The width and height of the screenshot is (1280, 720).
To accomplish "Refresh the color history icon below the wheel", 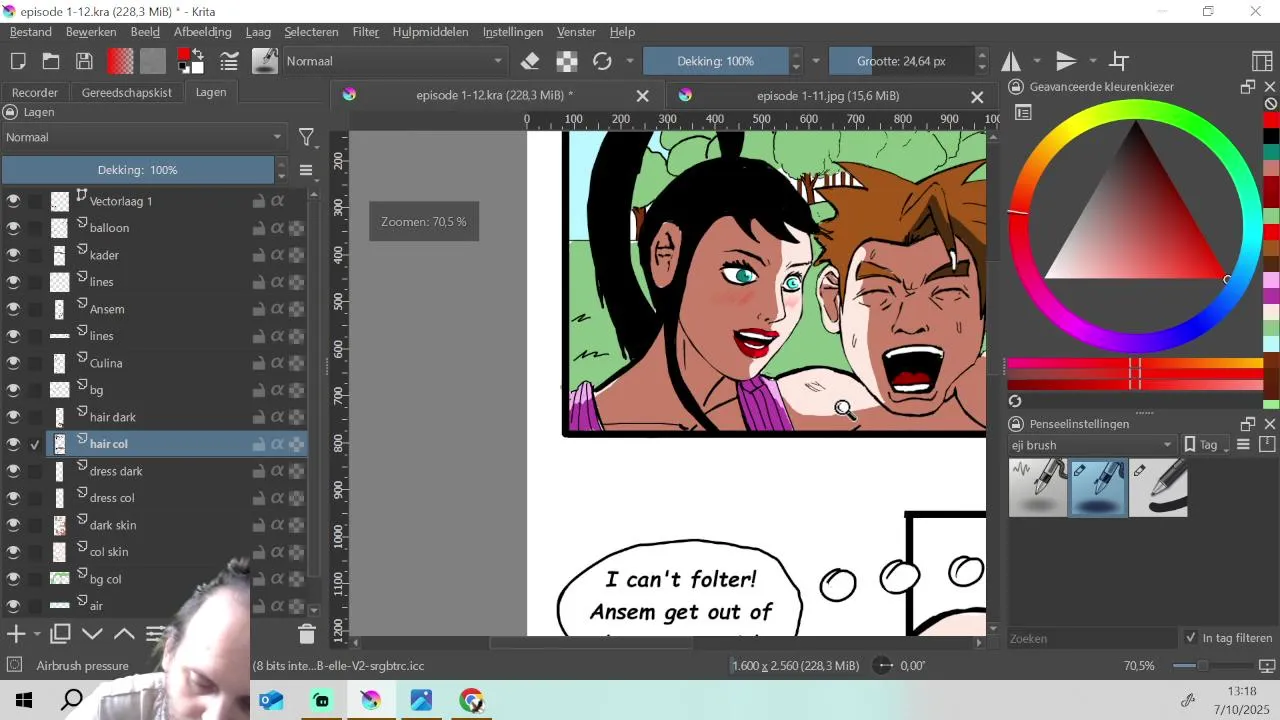I will click(1016, 401).
